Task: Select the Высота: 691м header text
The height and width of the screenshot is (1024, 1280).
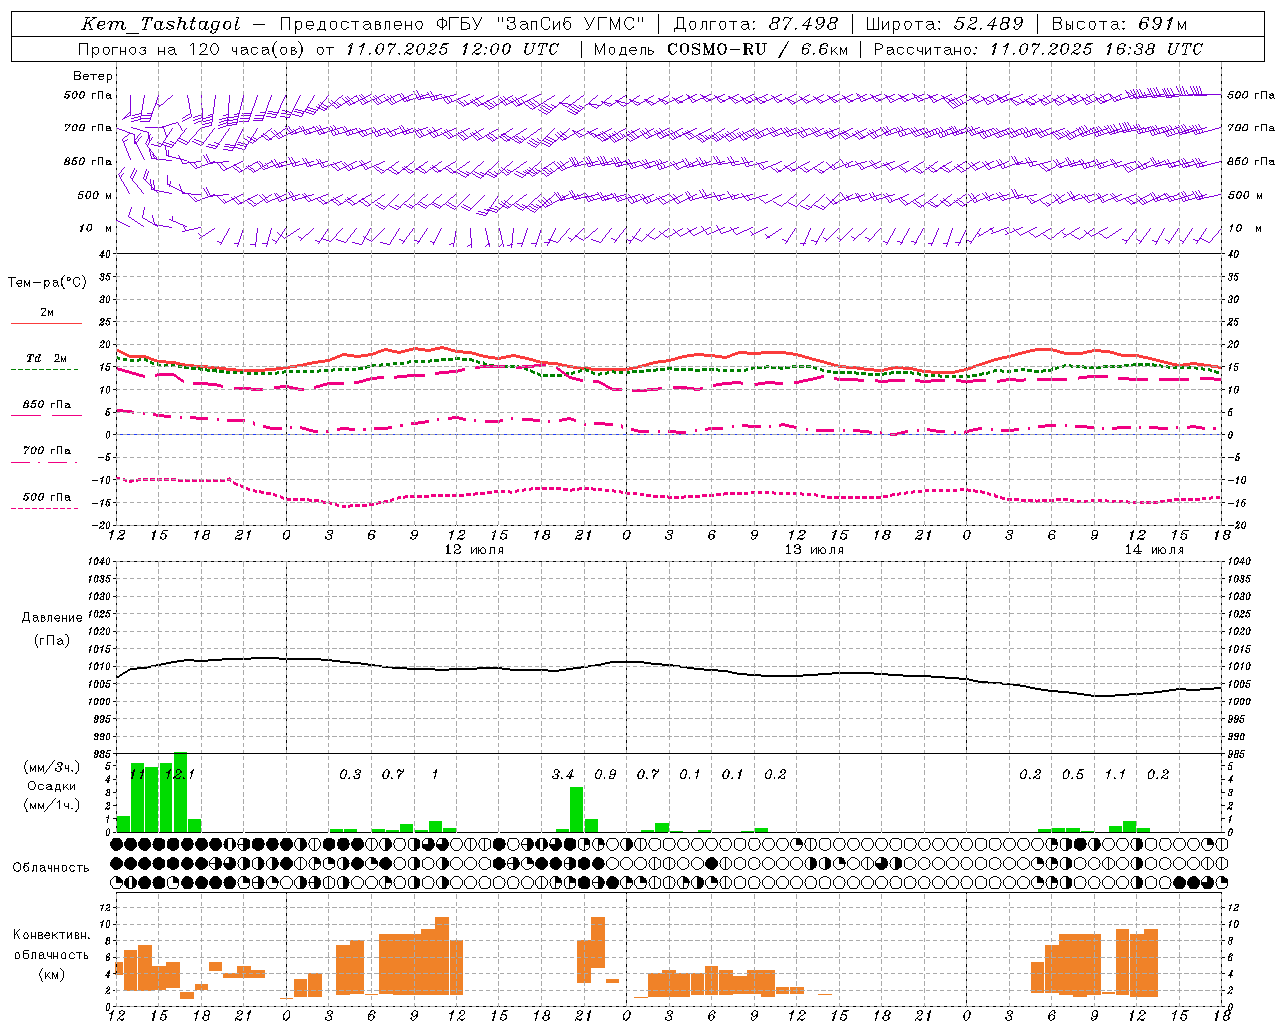Action: (x=1118, y=24)
